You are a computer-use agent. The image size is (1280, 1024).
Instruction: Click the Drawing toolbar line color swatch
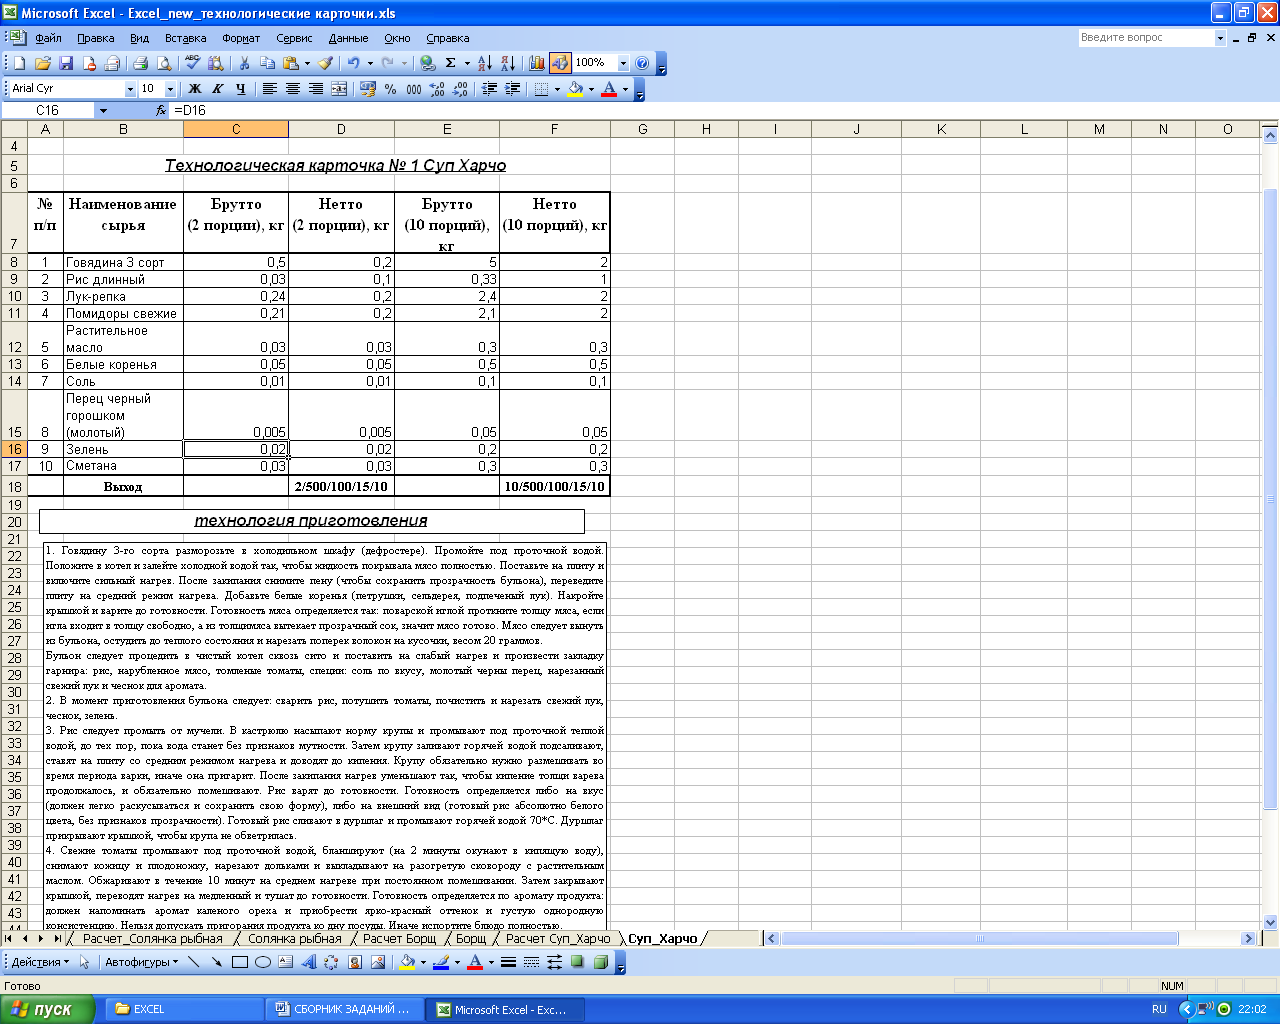click(x=441, y=962)
